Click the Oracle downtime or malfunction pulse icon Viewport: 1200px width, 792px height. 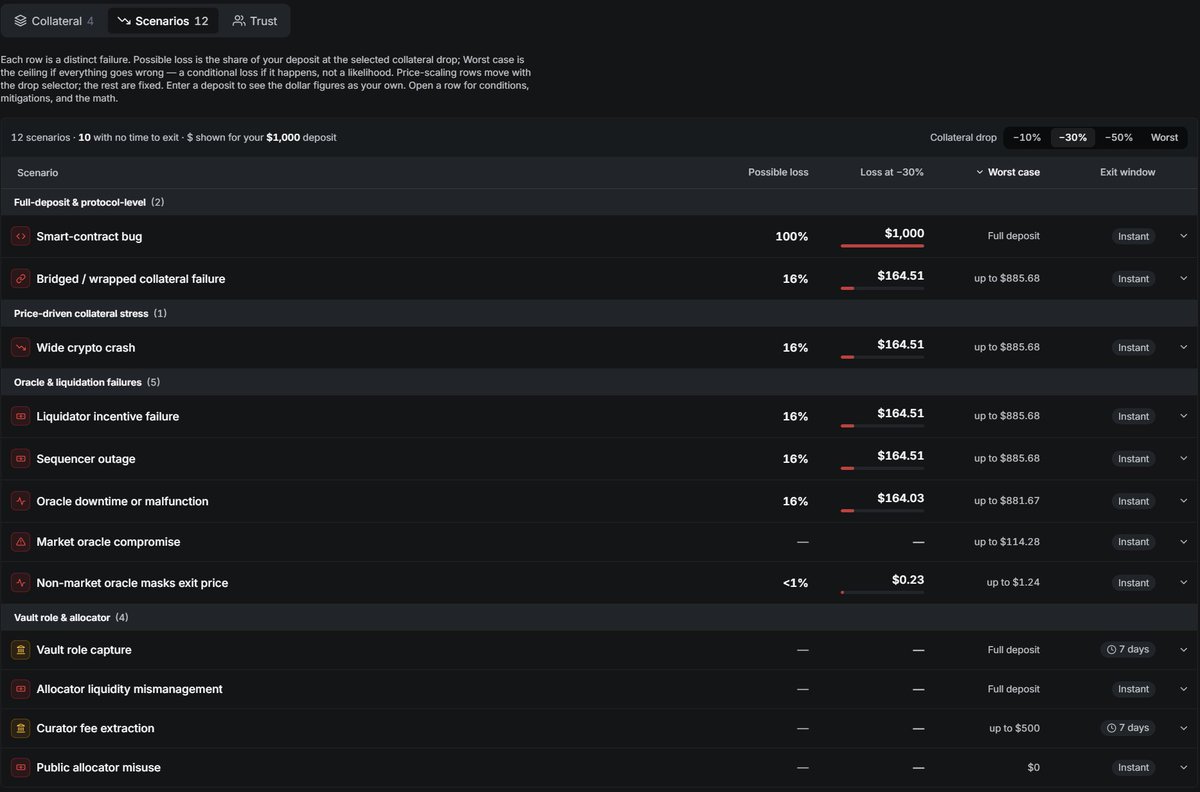[x=20, y=500]
